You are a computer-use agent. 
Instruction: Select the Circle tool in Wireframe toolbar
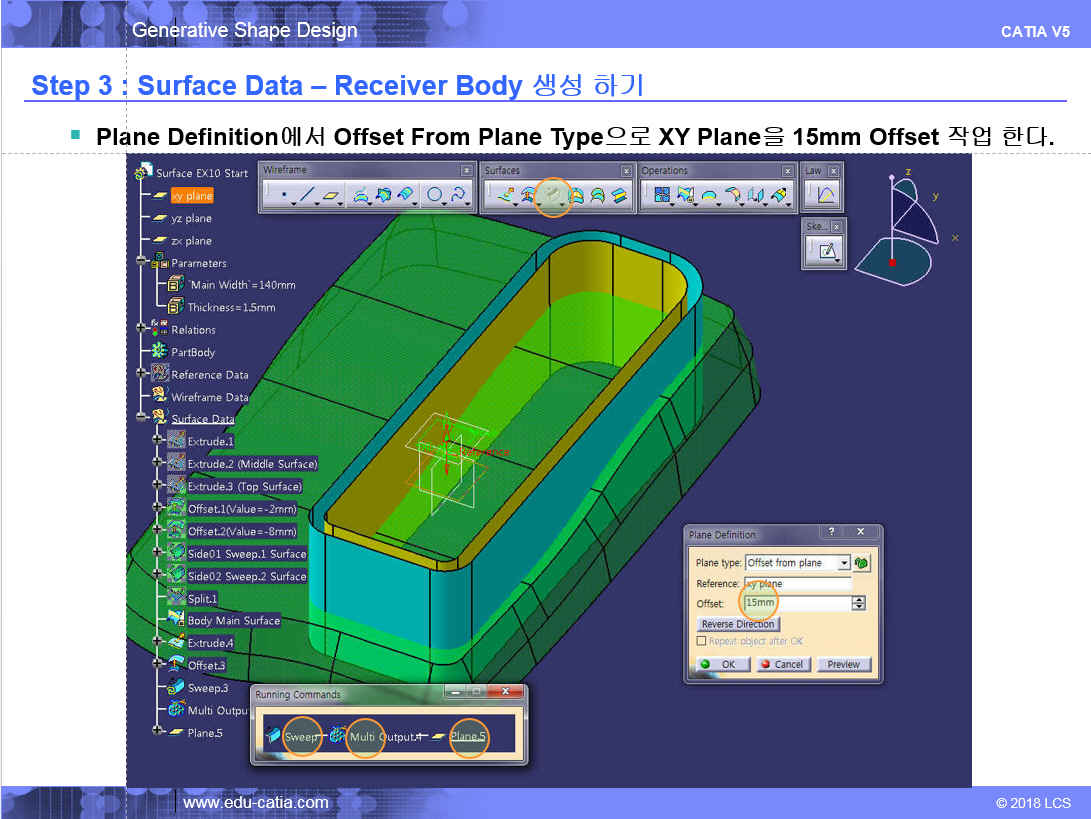tap(435, 195)
